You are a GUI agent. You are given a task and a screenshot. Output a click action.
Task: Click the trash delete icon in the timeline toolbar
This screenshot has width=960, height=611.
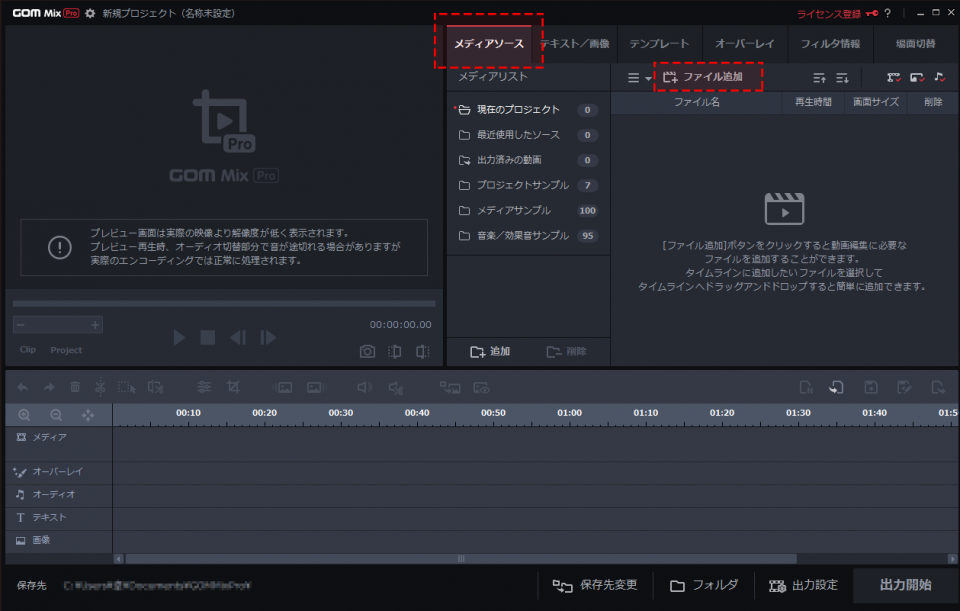75,387
